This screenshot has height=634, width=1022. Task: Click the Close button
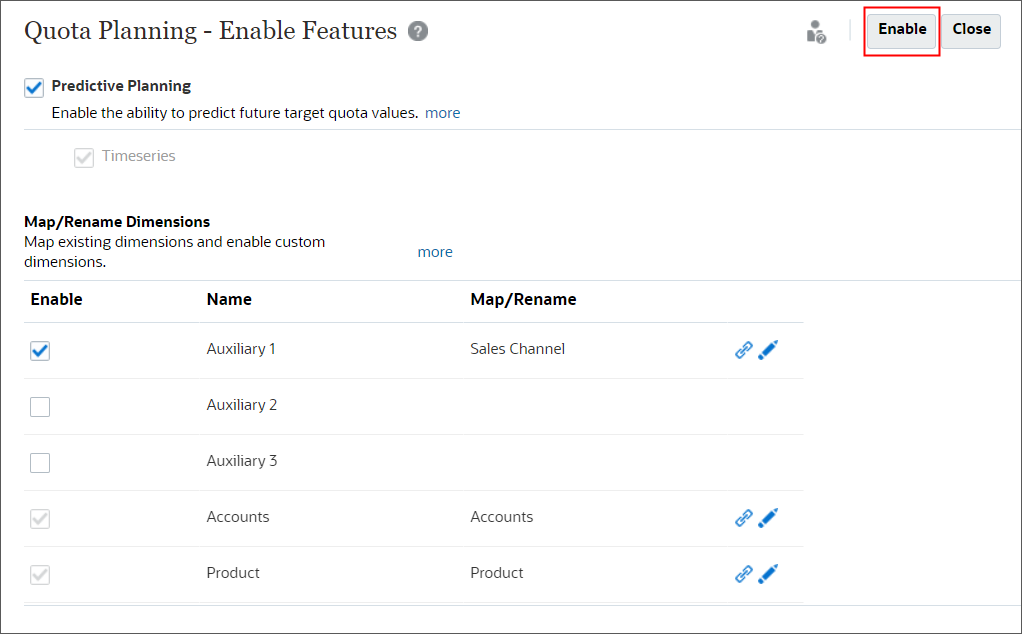tap(971, 29)
